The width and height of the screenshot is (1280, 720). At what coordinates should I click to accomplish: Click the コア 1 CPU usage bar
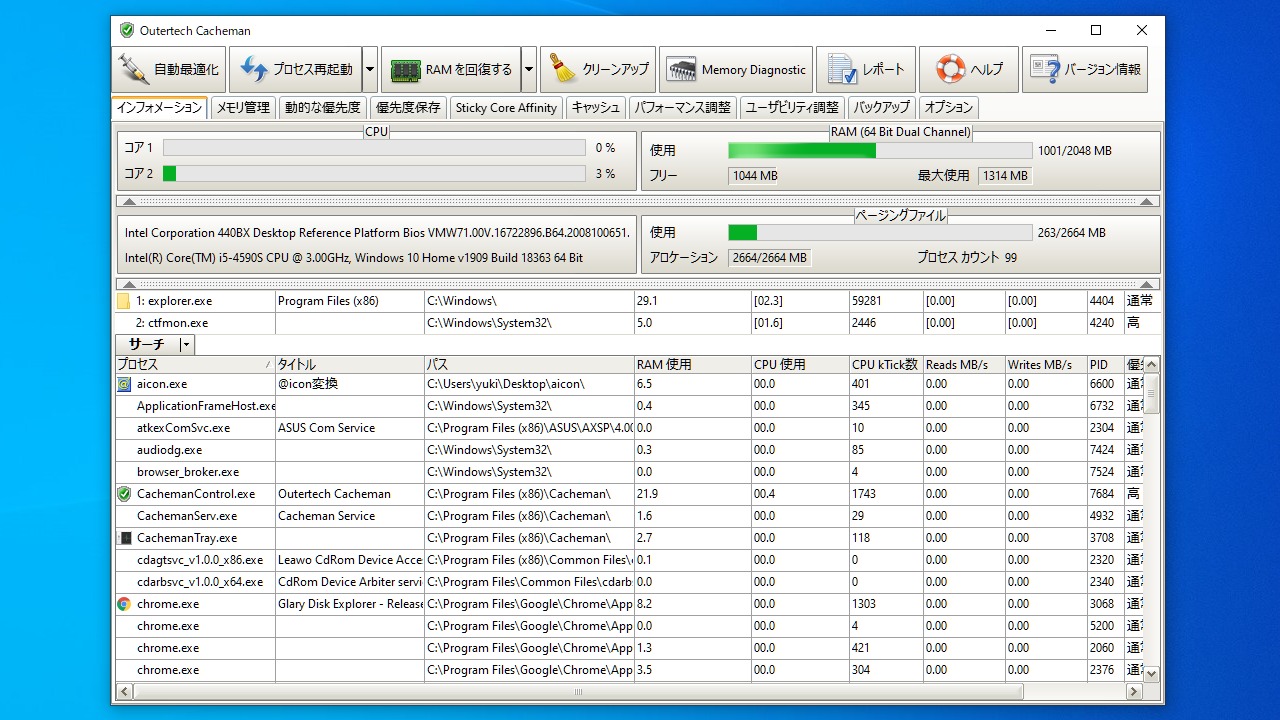click(x=374, y=148)
